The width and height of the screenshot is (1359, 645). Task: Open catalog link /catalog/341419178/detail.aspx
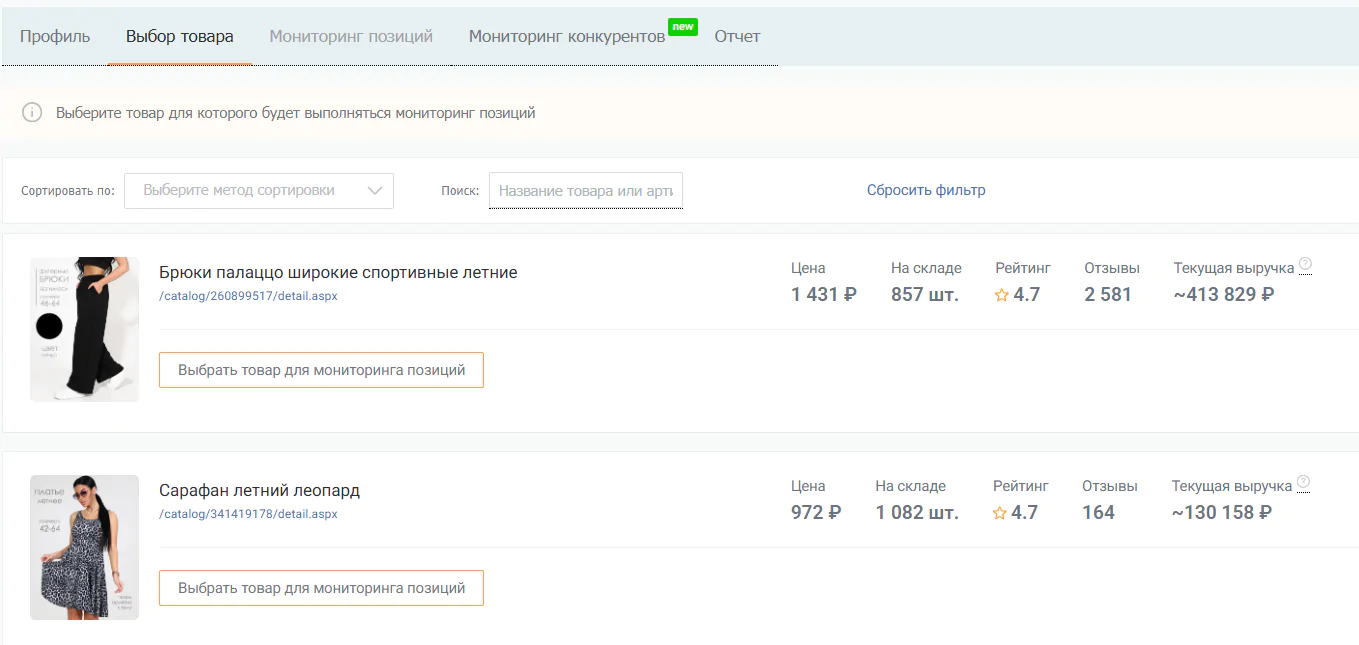(248, 514)
